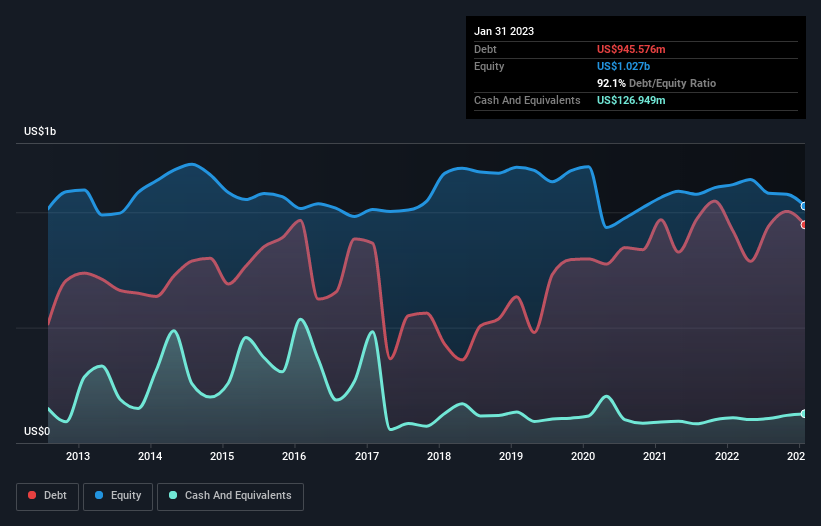
Task: Click the teal Cash And Equivalents legend dot
Action: tap(173, 495)
